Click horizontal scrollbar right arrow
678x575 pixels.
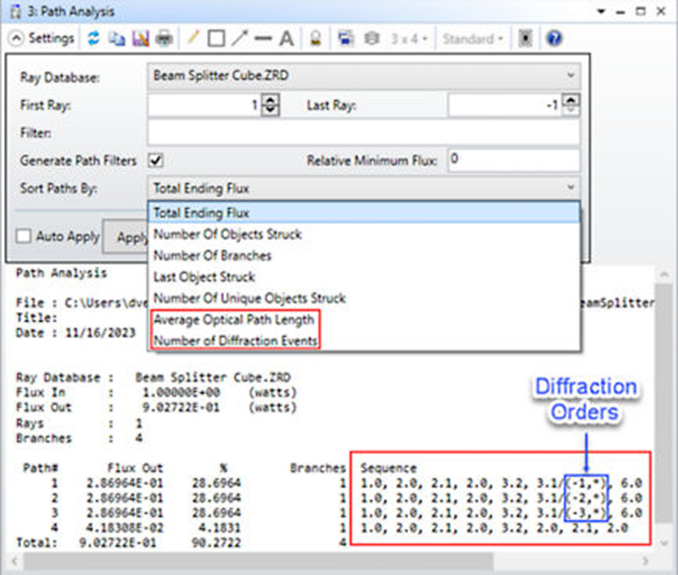point(645,561)
